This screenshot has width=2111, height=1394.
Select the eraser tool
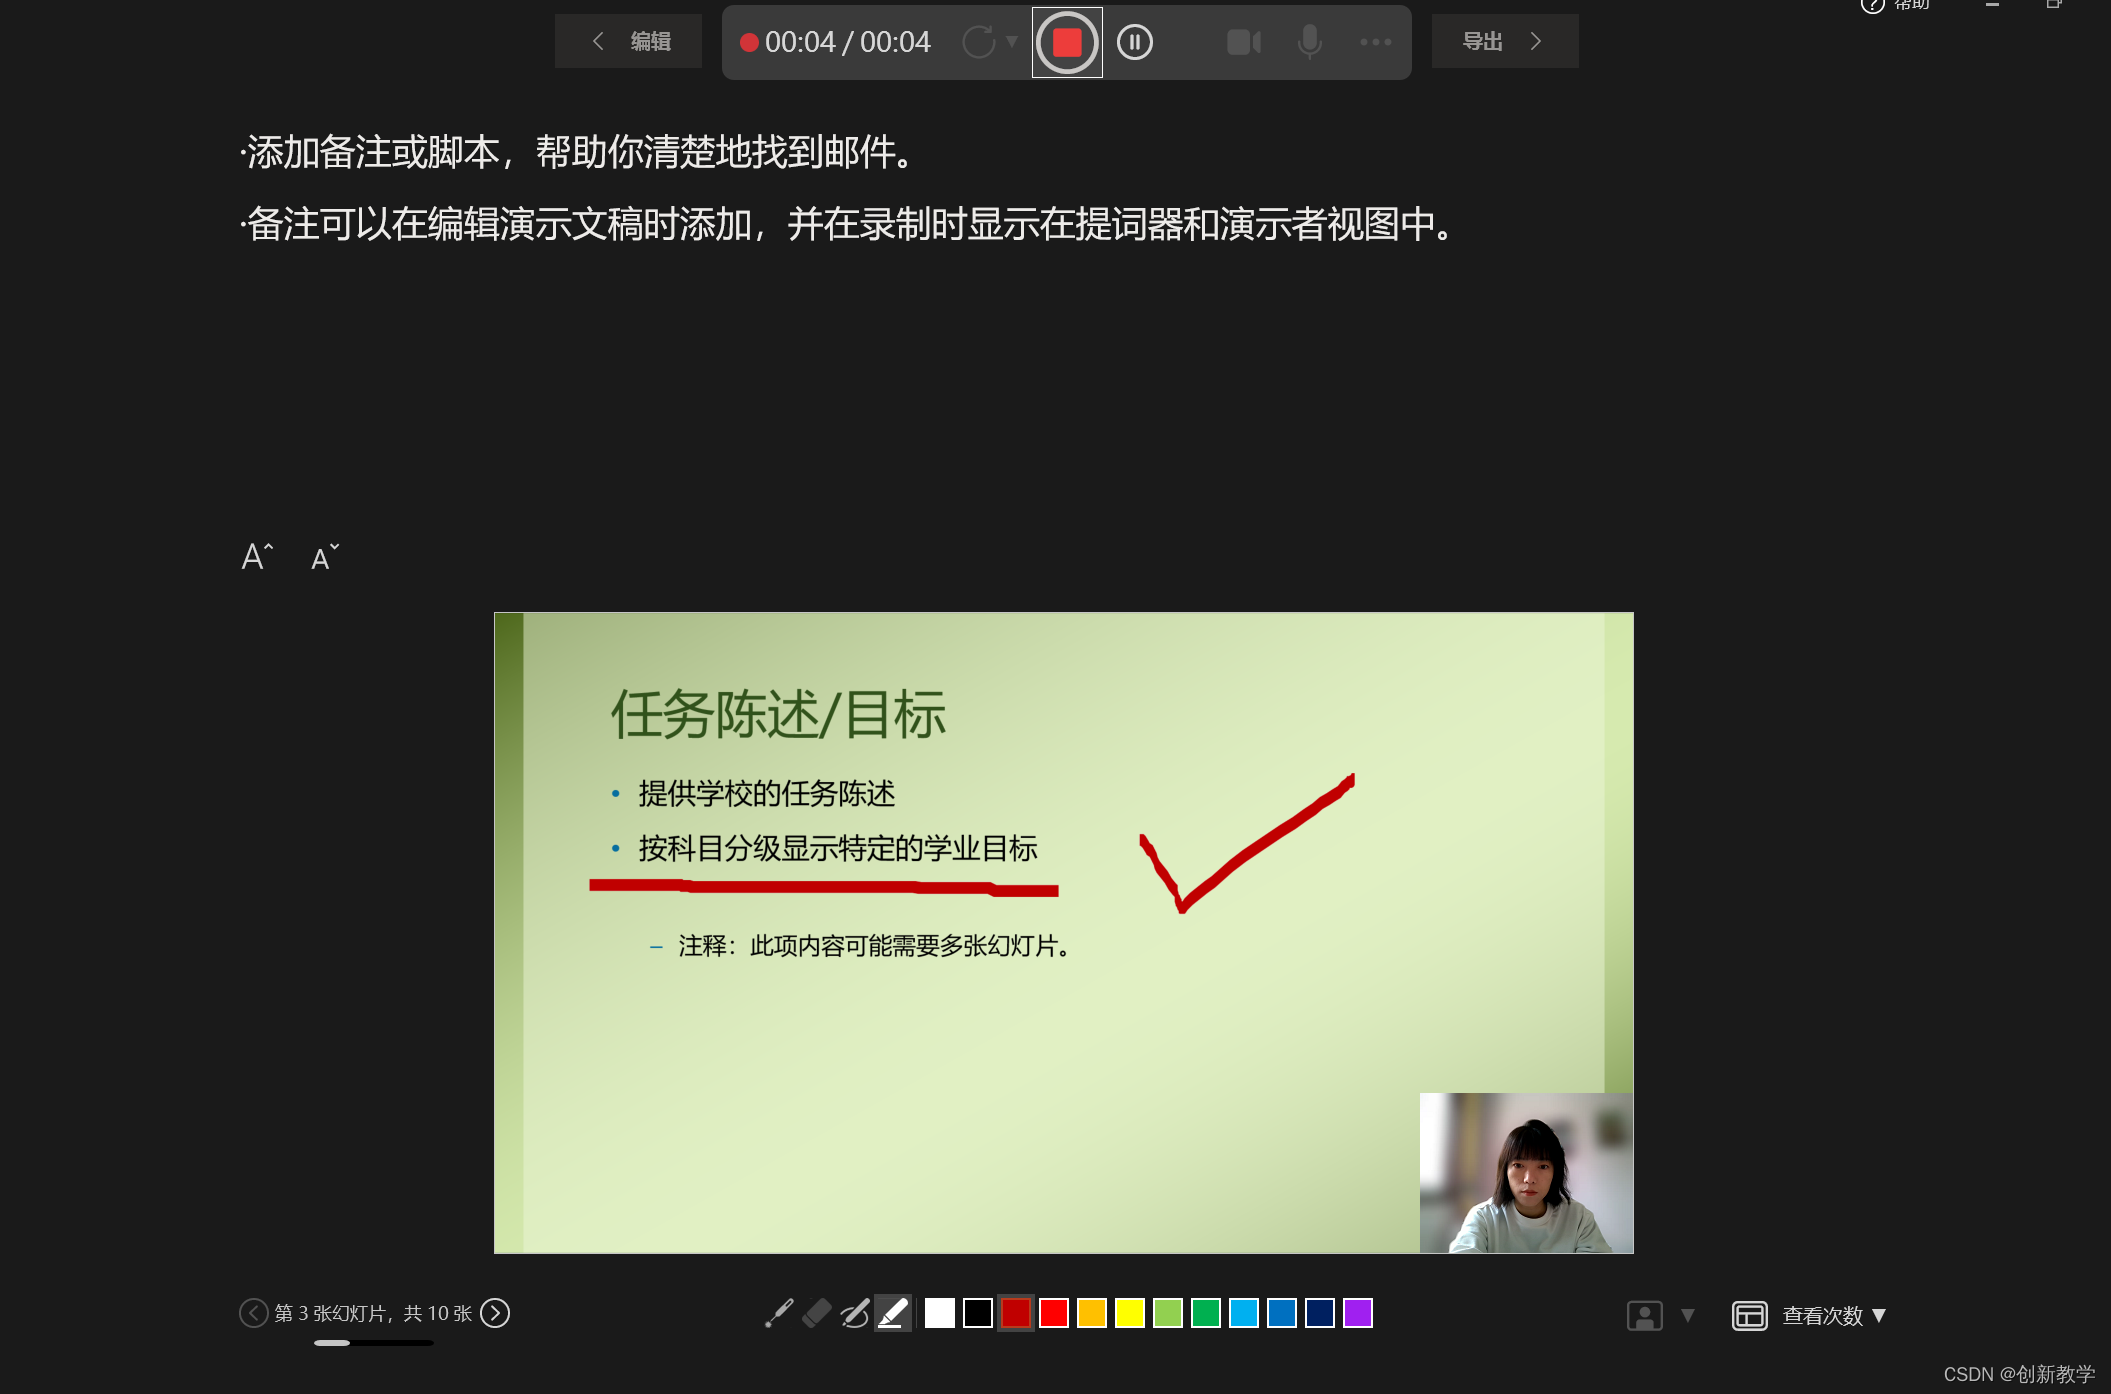pyautogui.click(x=816, y=1313)
